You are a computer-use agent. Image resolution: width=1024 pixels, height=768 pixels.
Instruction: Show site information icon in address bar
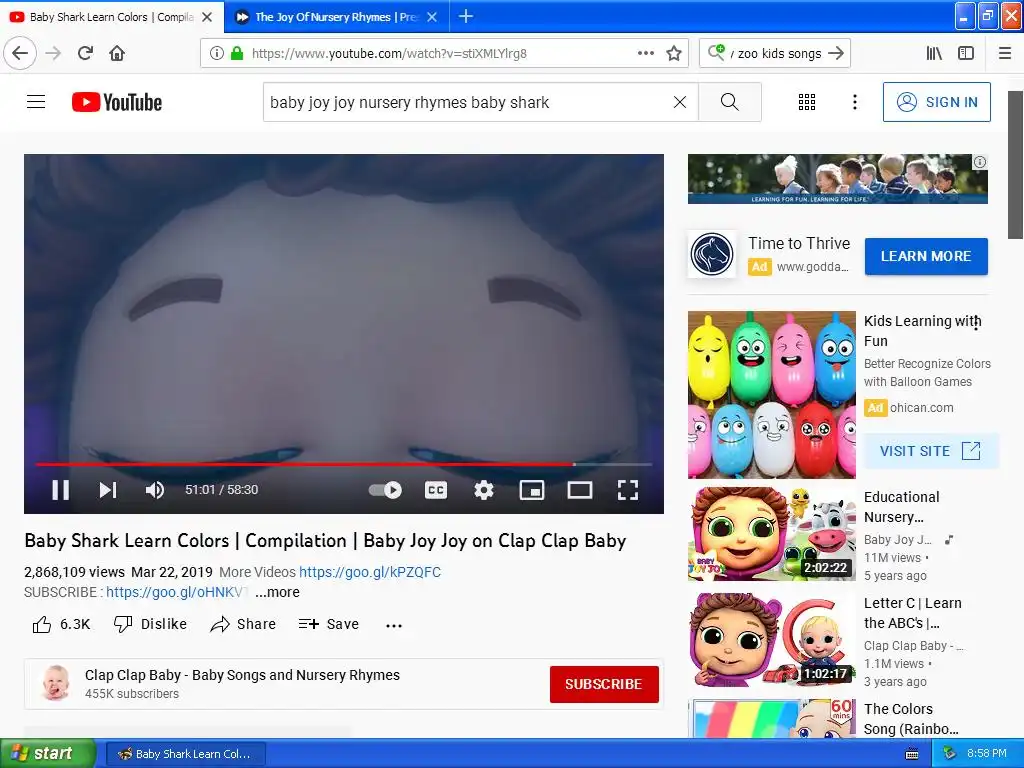[217, 54]
